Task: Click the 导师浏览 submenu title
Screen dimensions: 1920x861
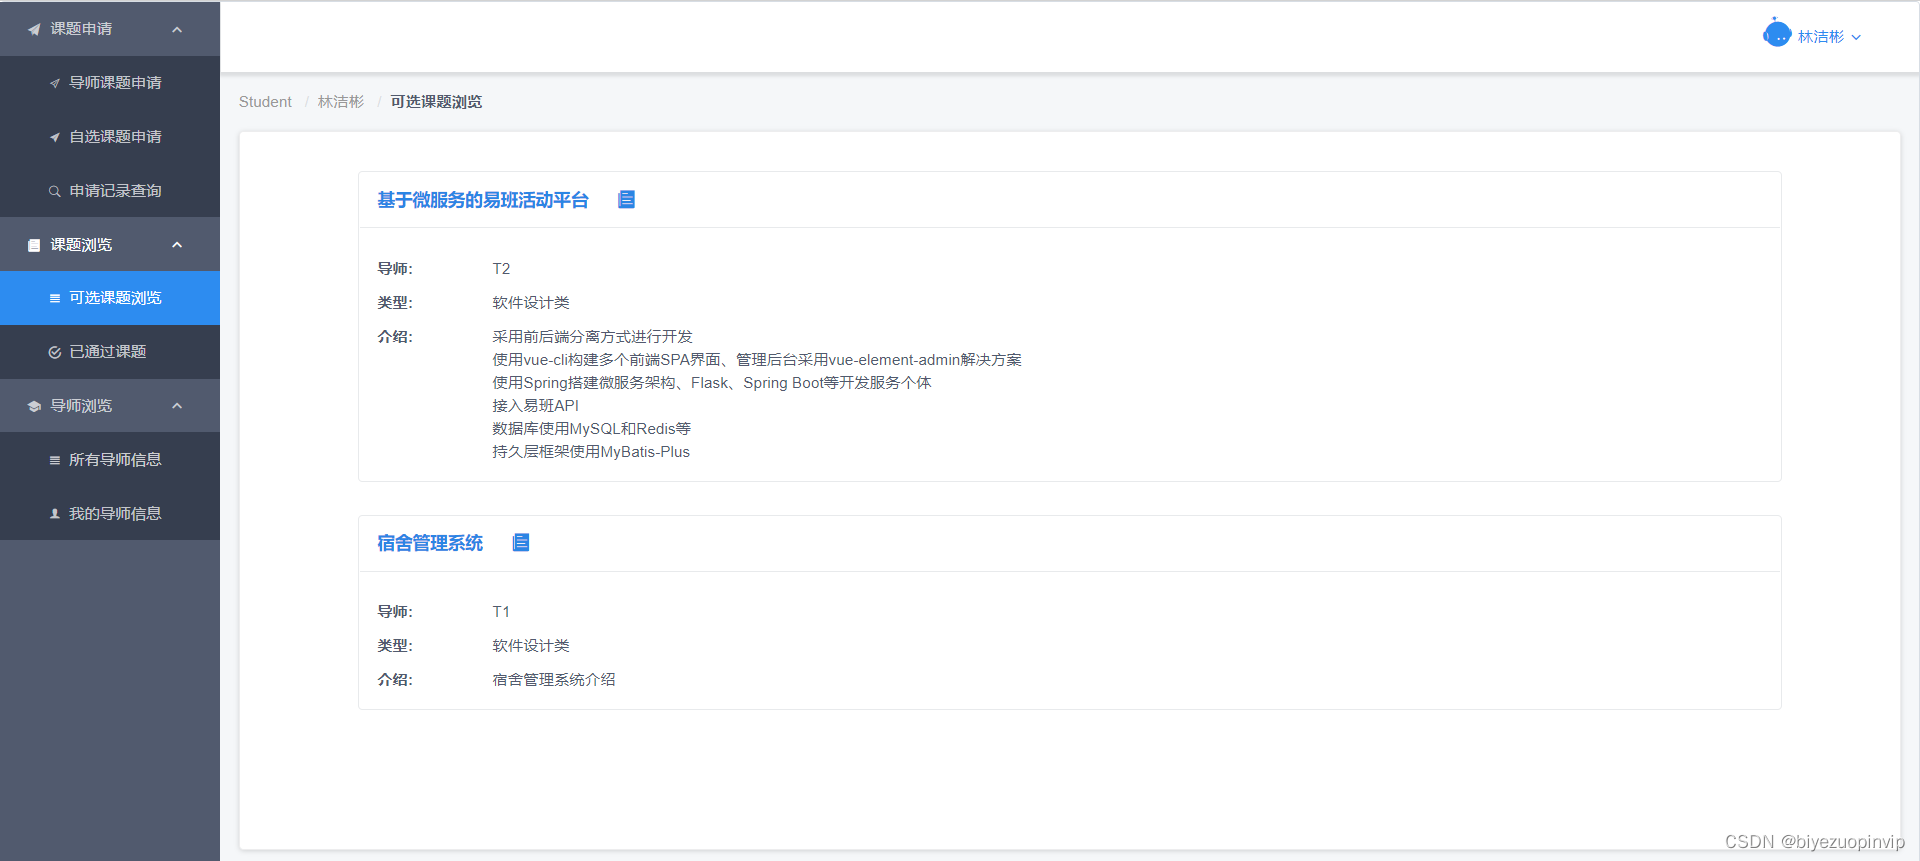Action: click(110, 406)
